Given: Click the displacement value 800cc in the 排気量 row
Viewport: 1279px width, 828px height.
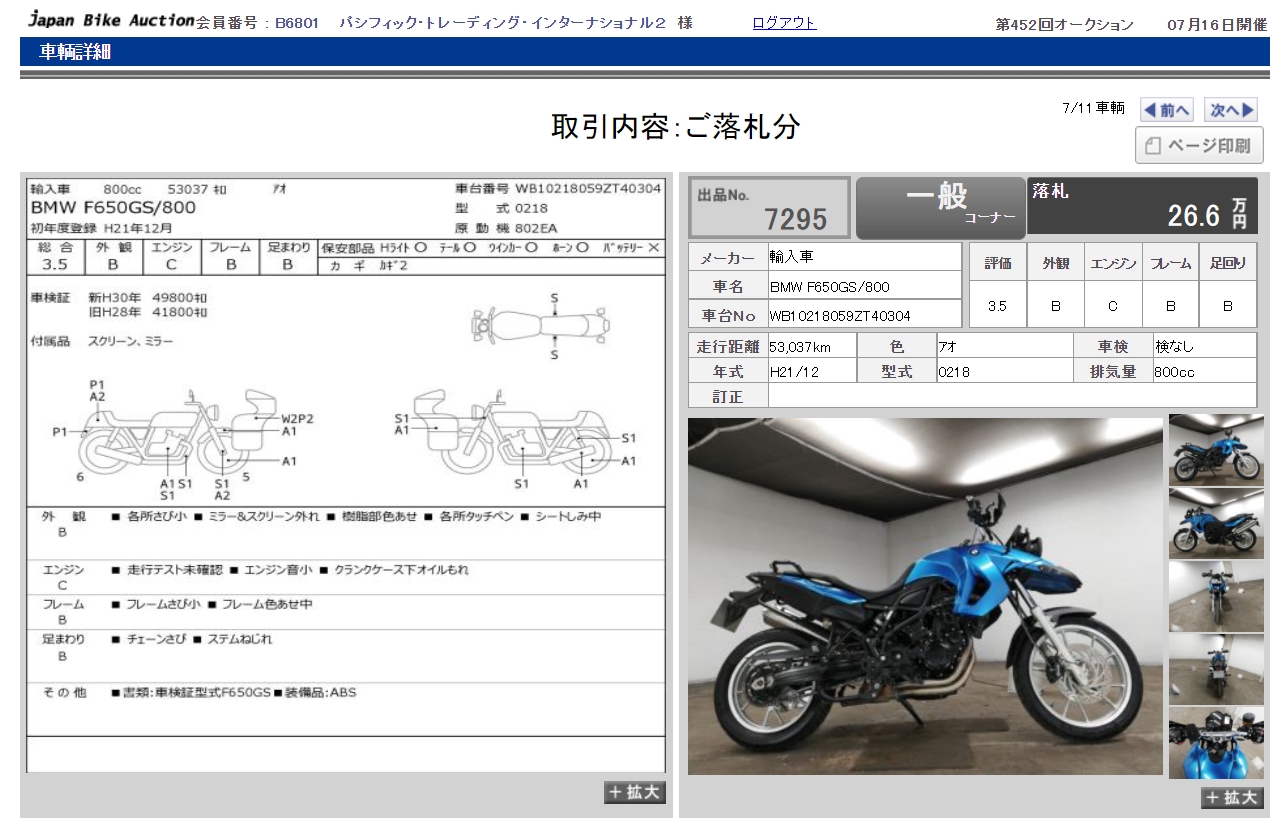Looking at the screenshot, I should coord(1175,372).
